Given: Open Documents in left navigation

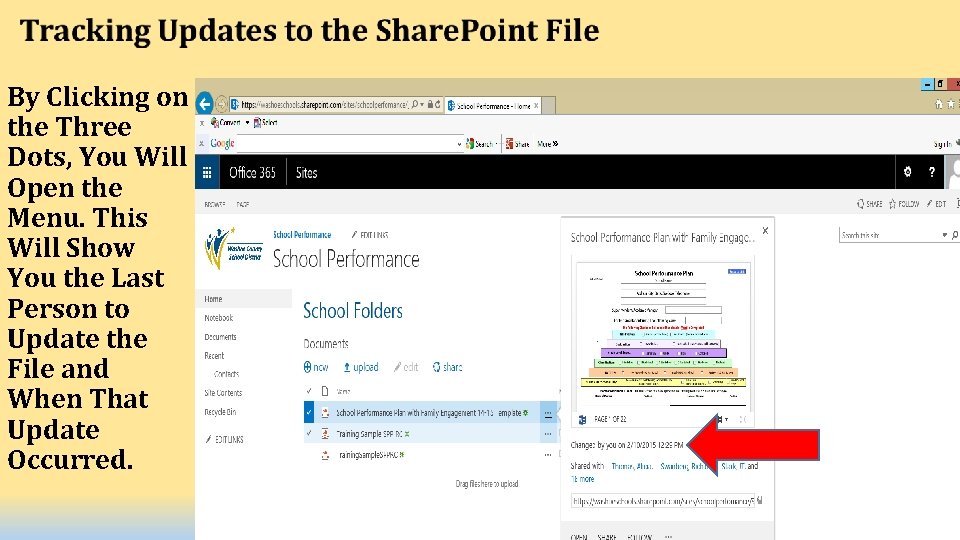Looking at the screenshot, I should (x=220, y=337).
